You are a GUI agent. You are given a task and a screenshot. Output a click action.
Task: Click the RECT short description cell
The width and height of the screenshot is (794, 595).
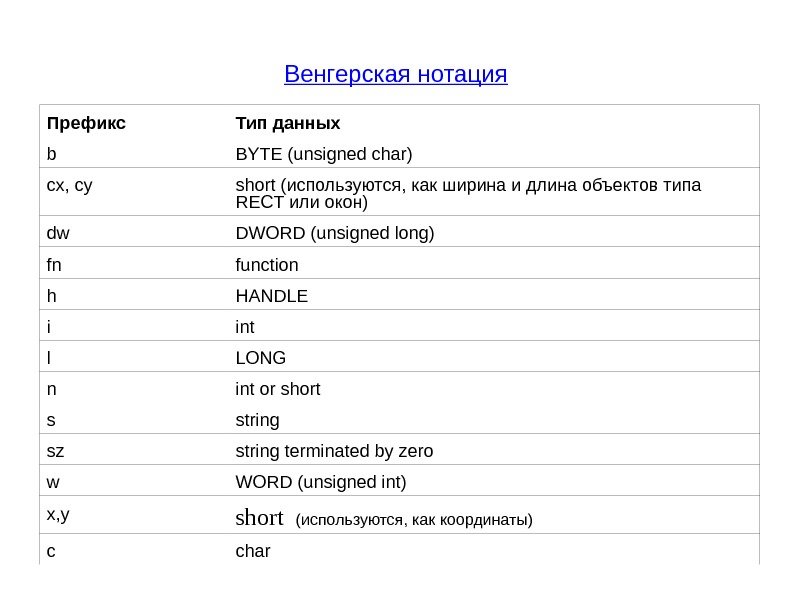tap(467, 194)
